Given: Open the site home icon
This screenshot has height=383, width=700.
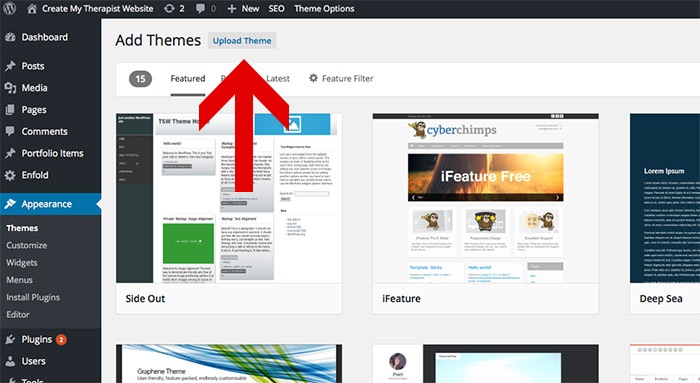Looking at the screenshot, I should [32, 8].
